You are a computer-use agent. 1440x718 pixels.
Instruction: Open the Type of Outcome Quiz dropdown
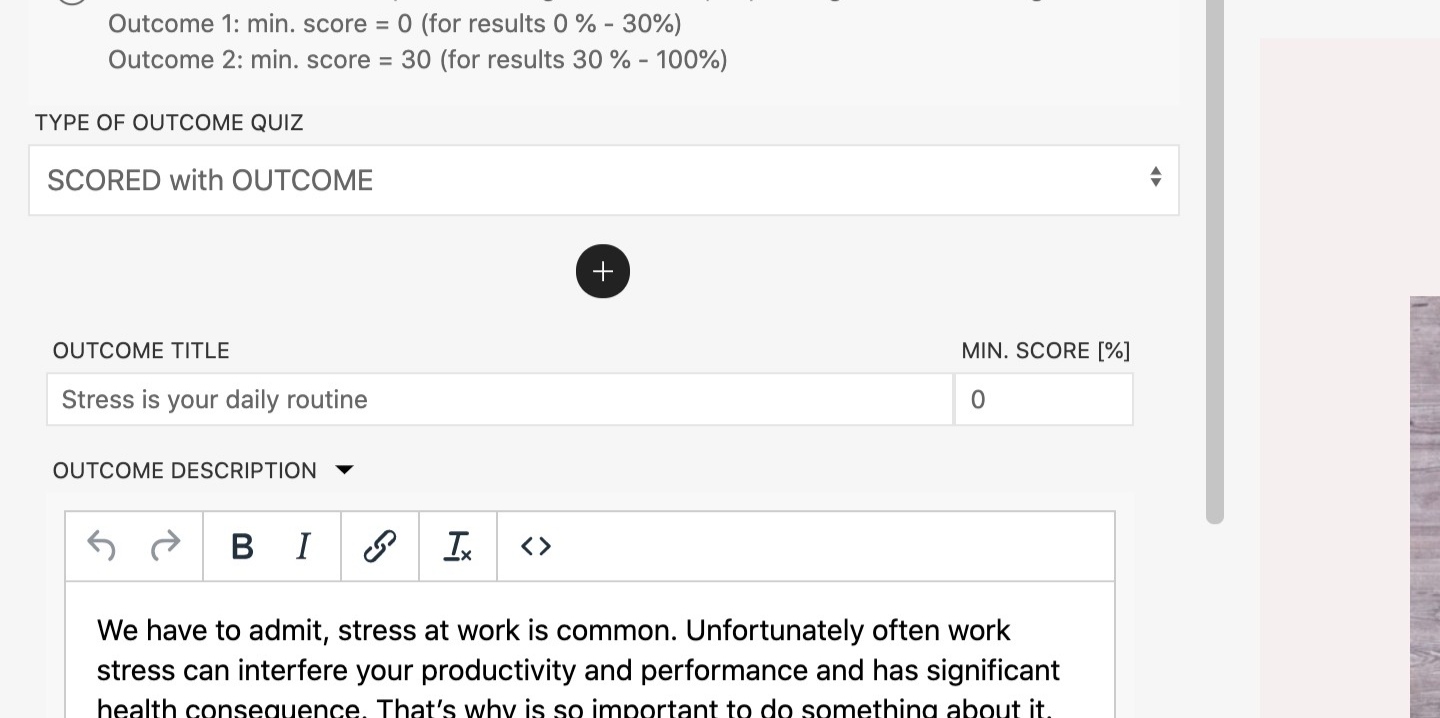coord(603,180)
